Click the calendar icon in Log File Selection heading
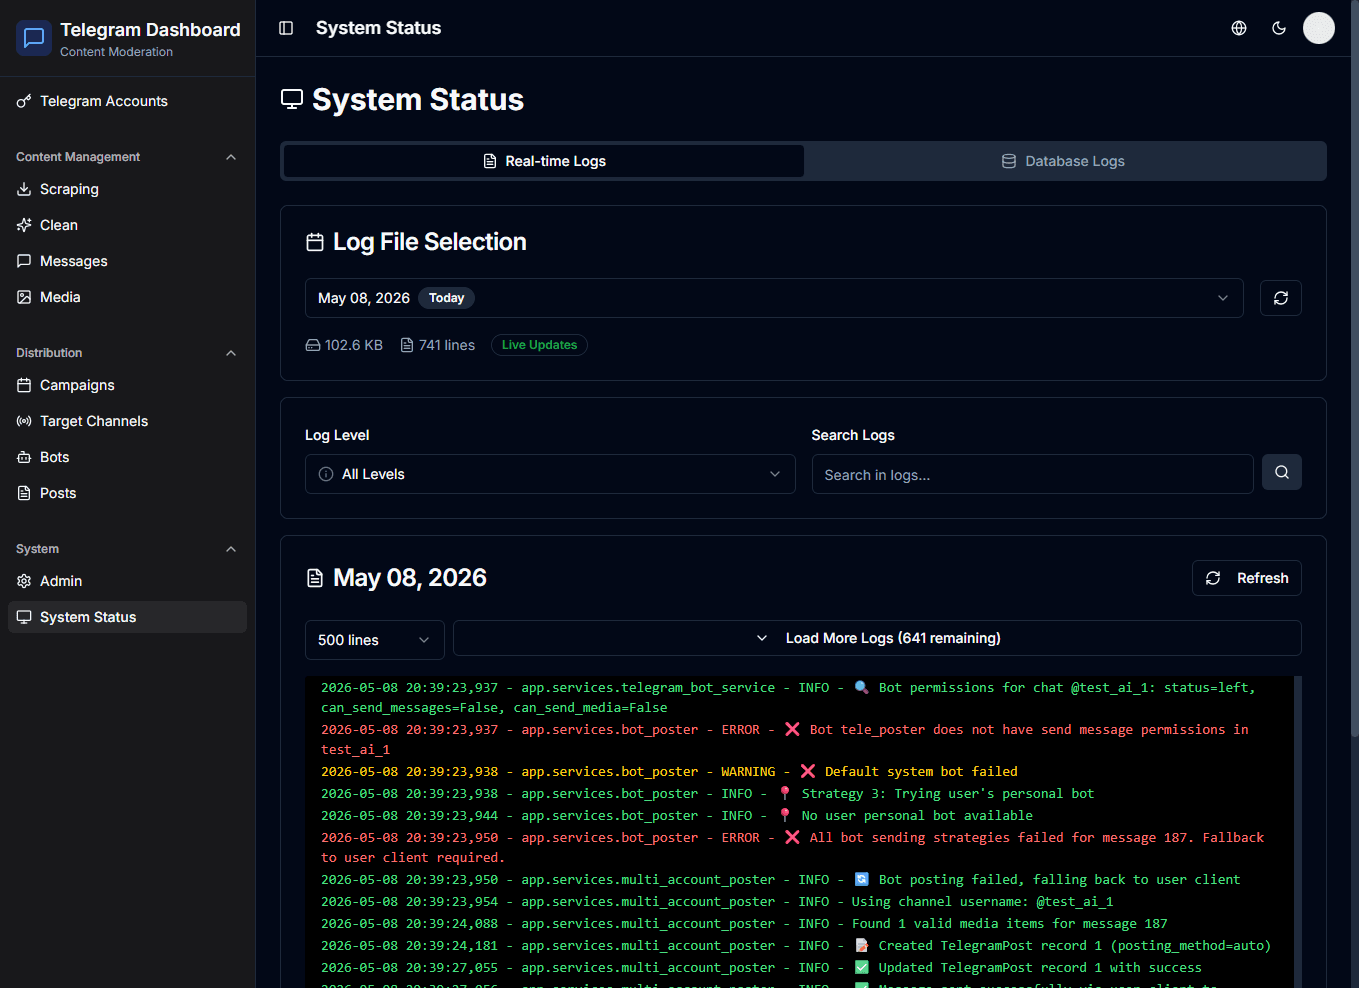Screen dimensions: 1359x988 tap(315, 242)
